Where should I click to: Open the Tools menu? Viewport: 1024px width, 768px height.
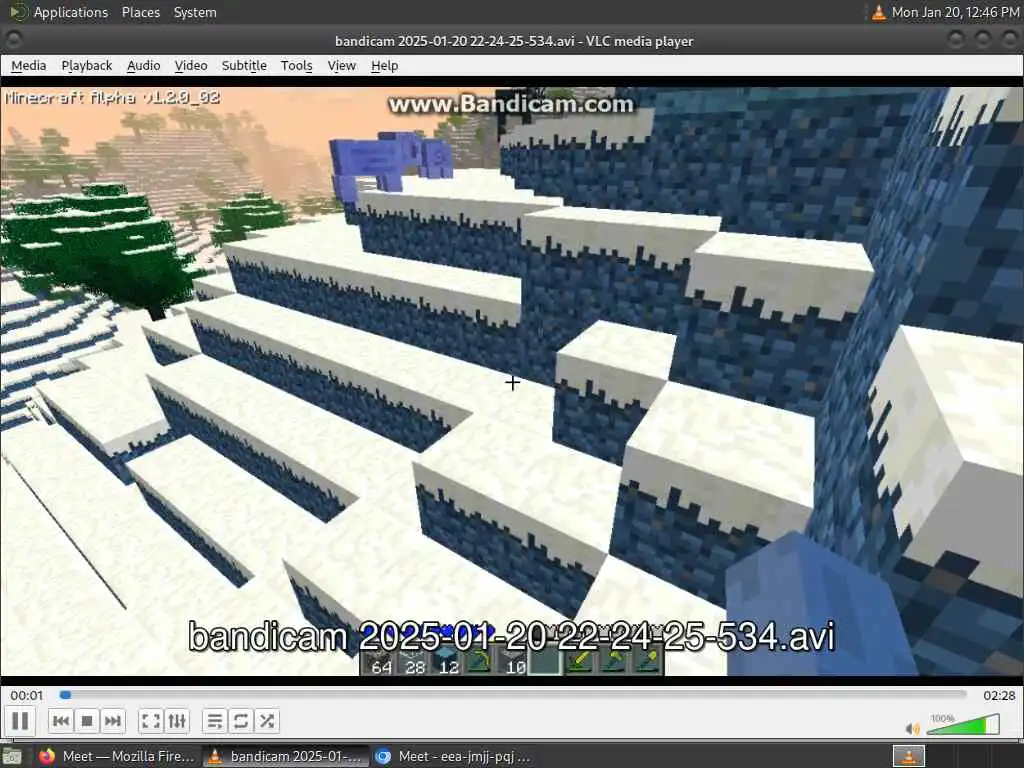coord(296,65)
